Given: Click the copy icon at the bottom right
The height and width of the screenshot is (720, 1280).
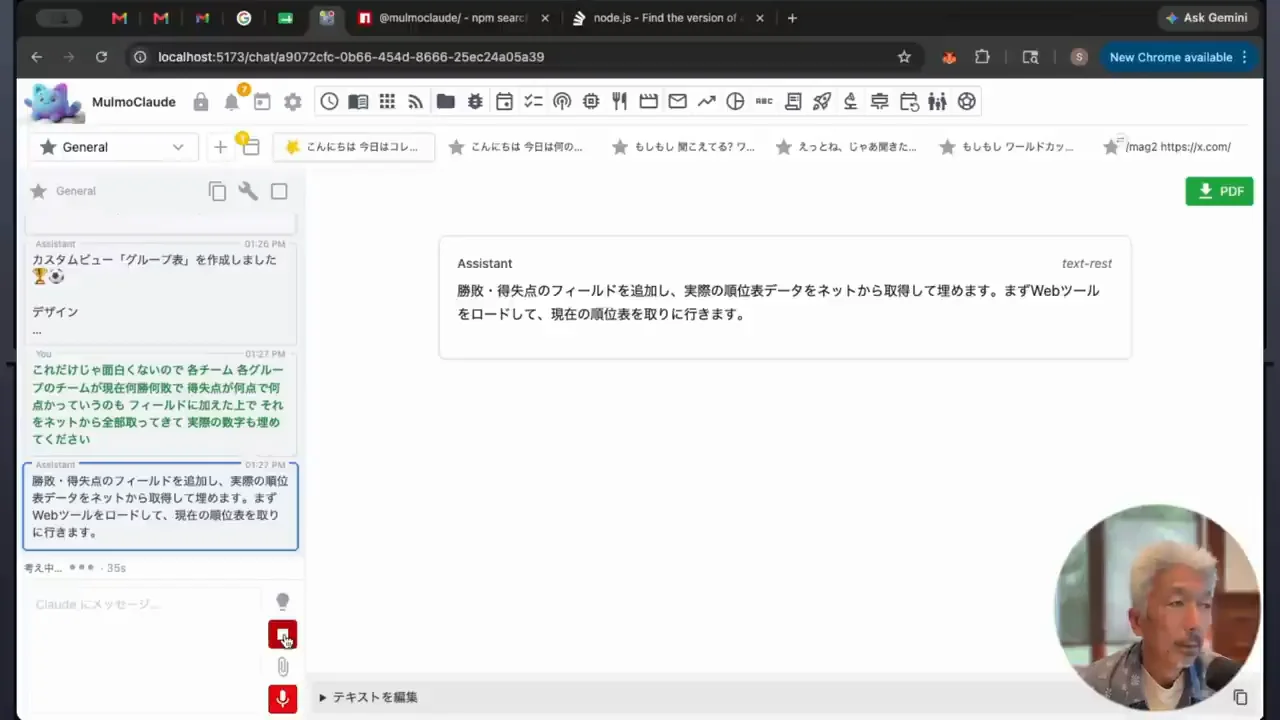Looking at the screenshot, I should (x=1240, y=697).
